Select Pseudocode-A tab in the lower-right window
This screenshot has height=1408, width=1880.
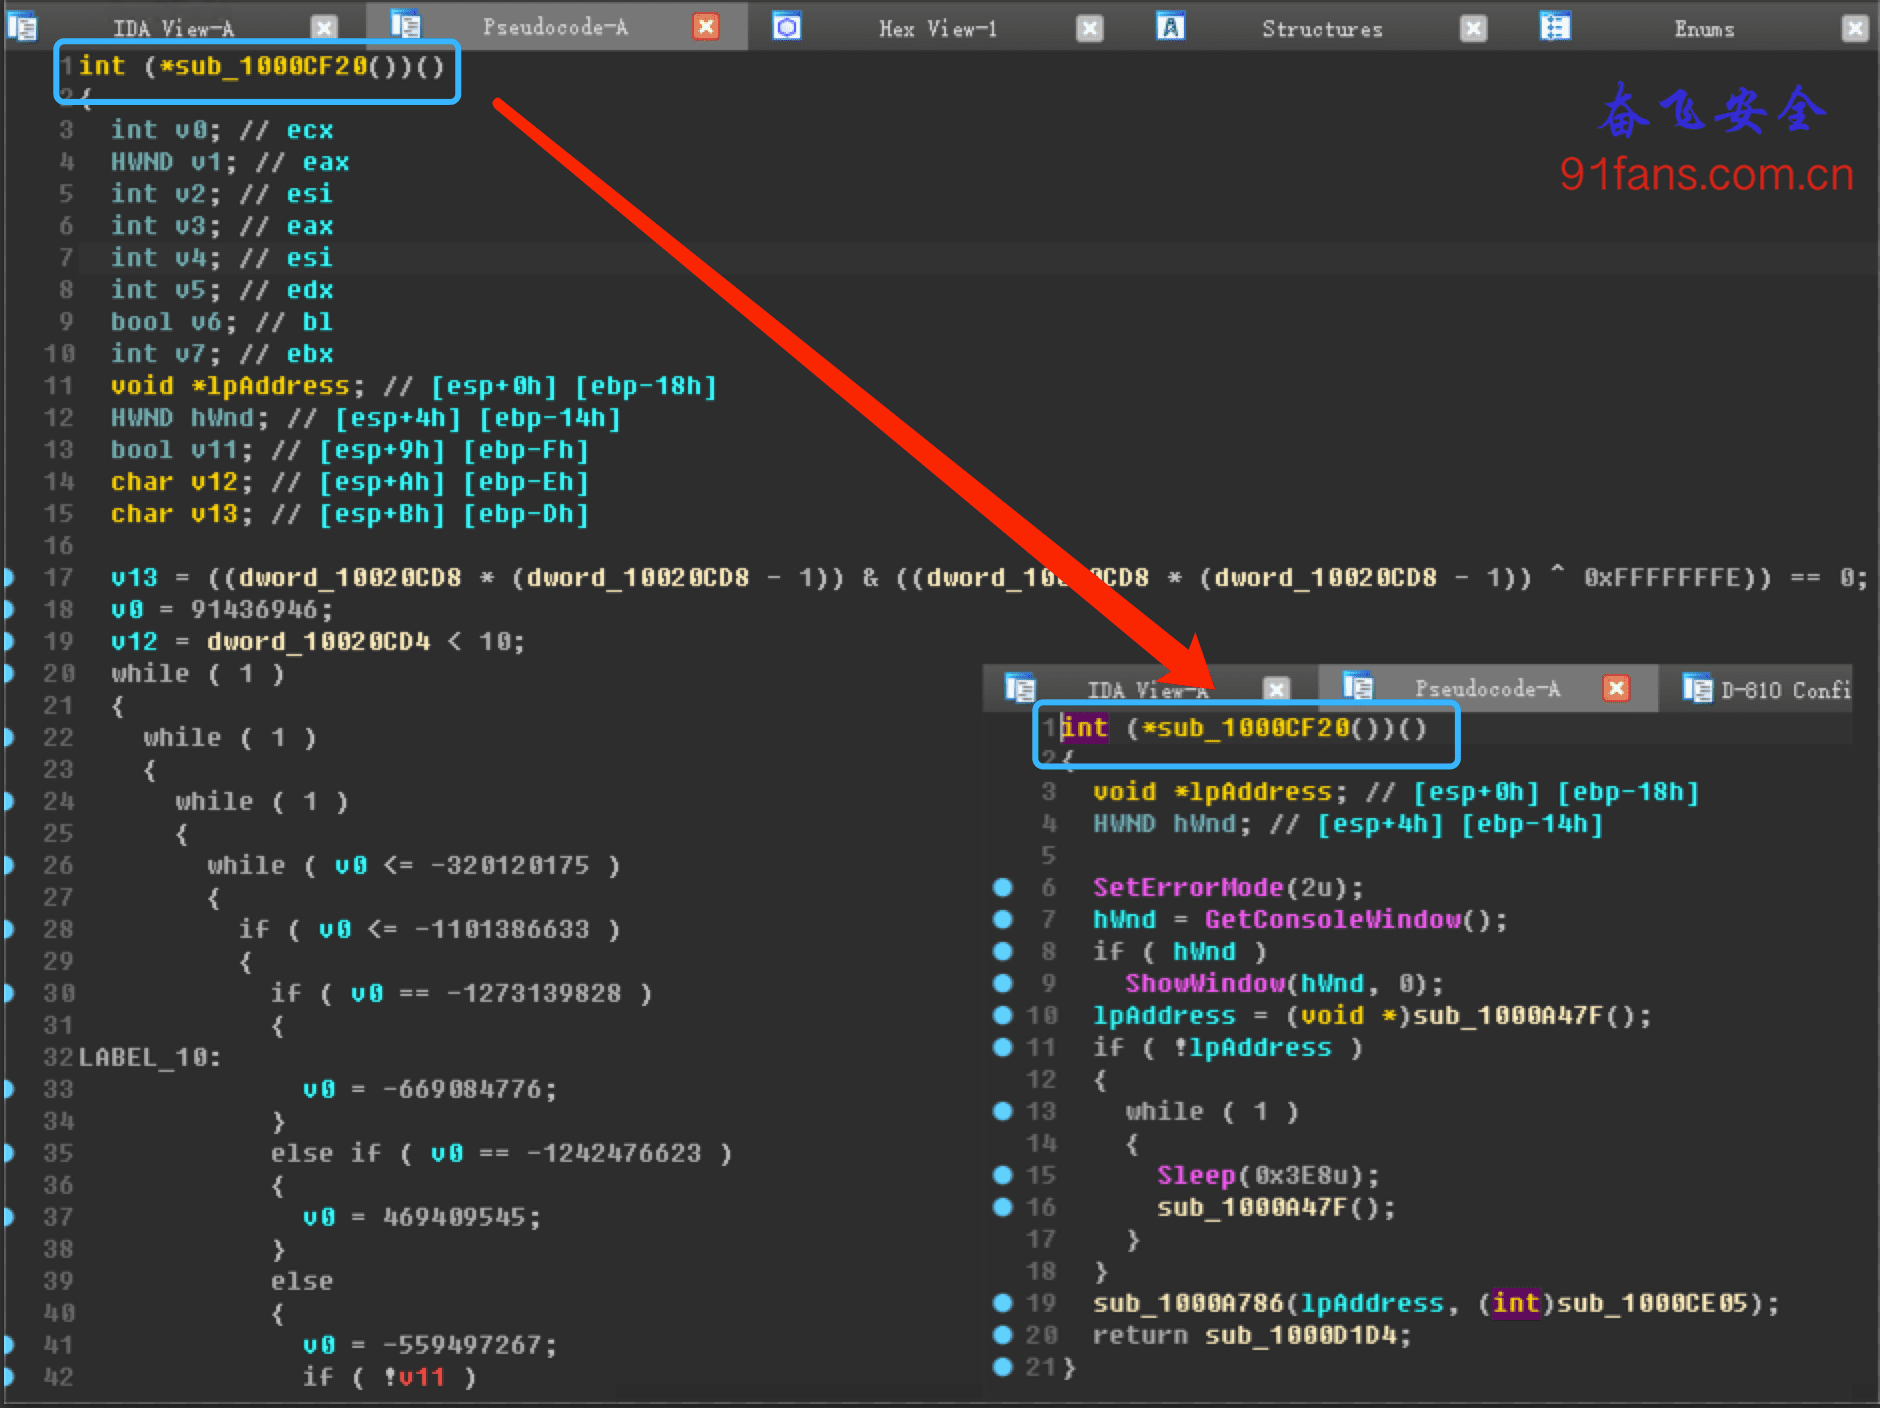[x=1487, y=688]
